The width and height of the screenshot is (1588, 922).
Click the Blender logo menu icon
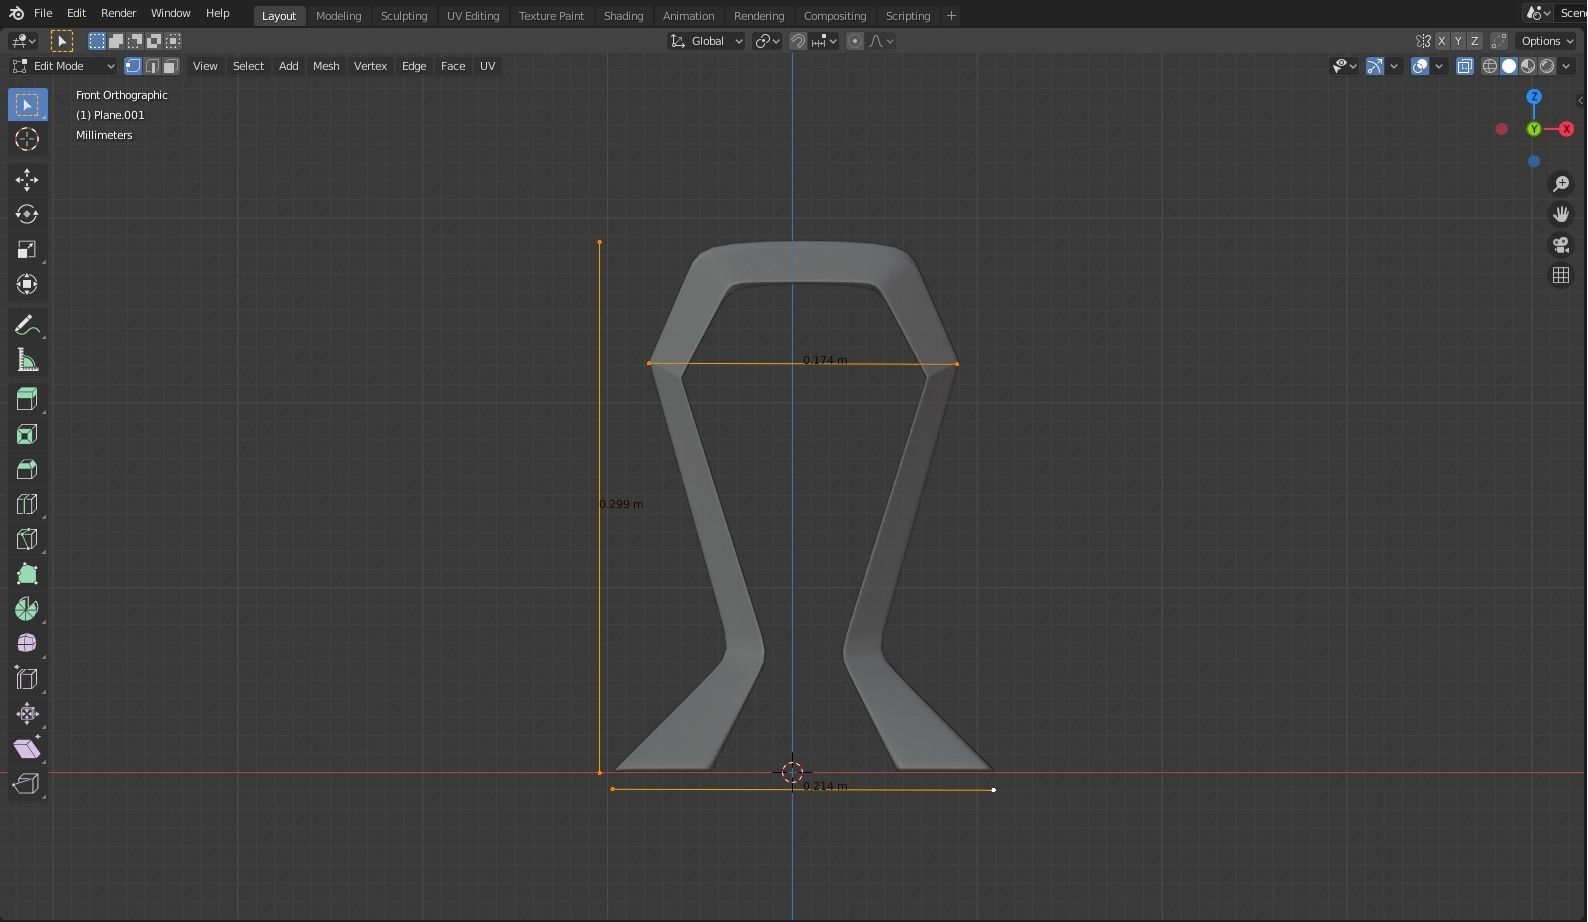tap(16, 13)
